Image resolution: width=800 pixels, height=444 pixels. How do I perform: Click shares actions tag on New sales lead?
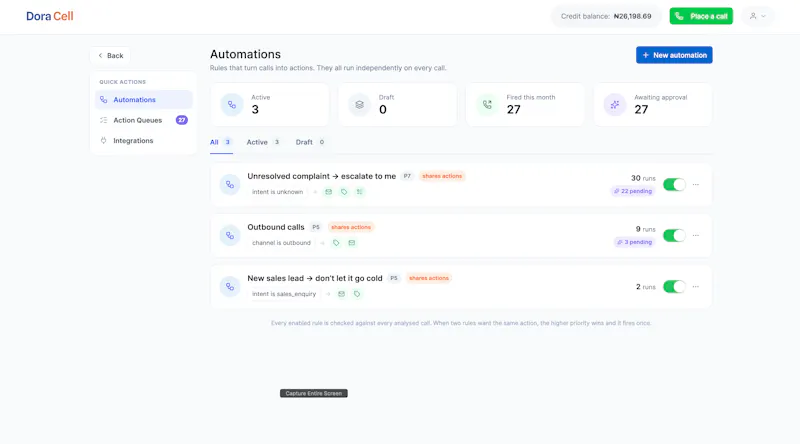click(x=429, y=278)
